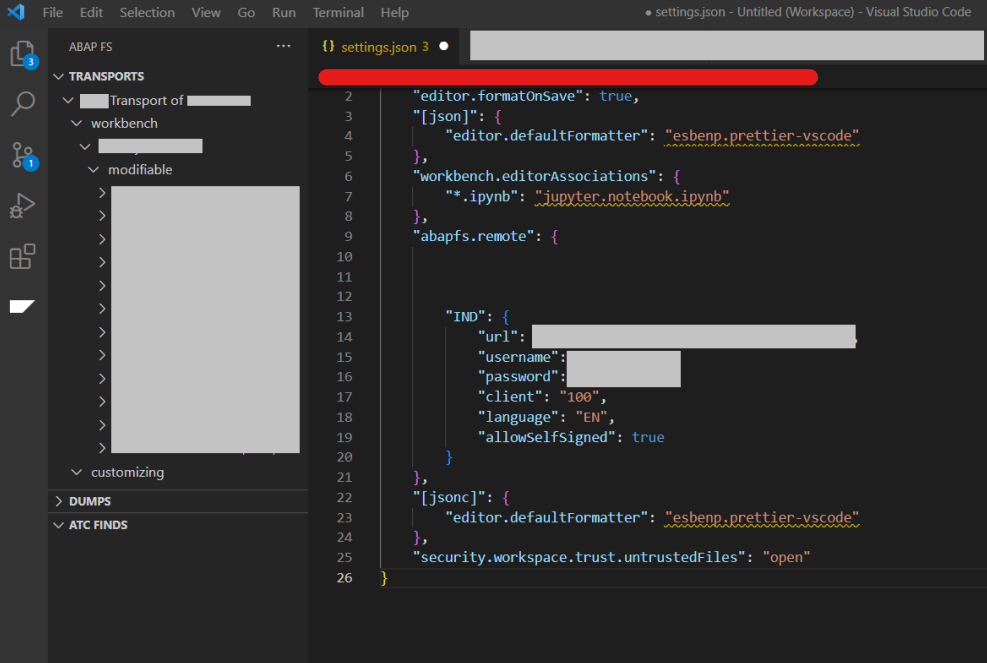Image resolution: width=987 pixels, height=663 pixels.
Task: Place cursor on allowSelfSigned true value
Action: [x=648, y=437]
